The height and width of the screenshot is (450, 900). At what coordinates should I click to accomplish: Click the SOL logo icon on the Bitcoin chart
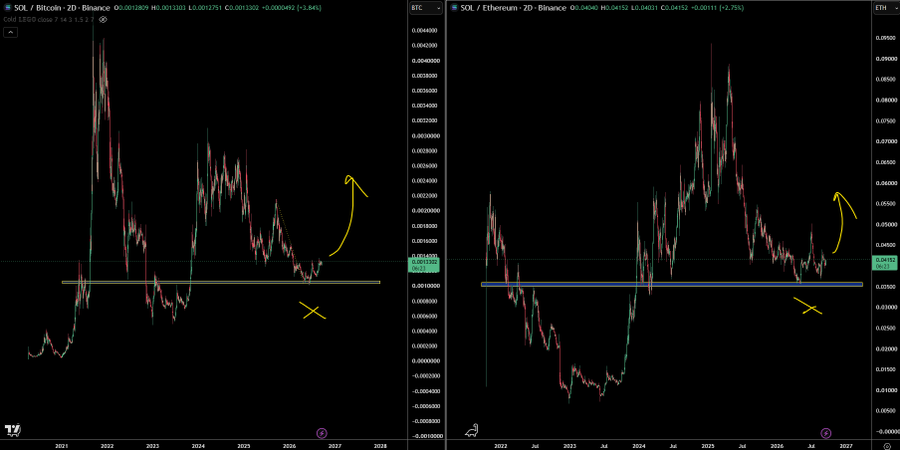[x=7, y=9]
